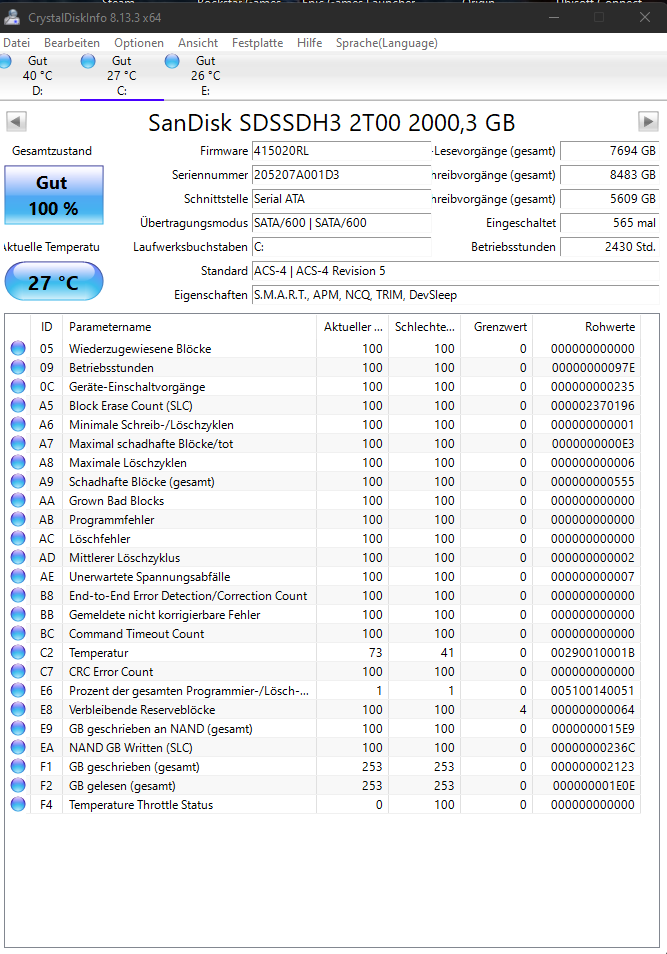Viewport: 667px width, 954px height.
Task: Select raw value 005100140051
Action: pyautogui.click(x=593, y=691)
